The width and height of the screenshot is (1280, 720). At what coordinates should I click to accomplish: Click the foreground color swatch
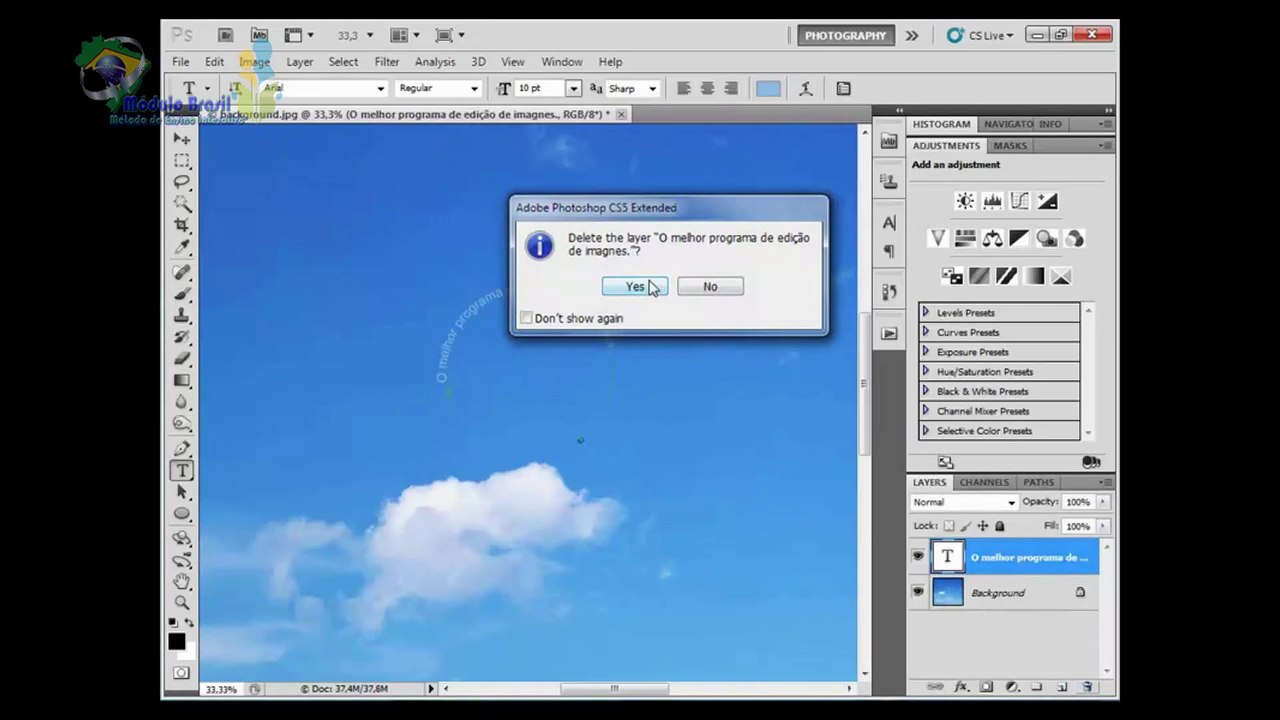click(177, 641)
